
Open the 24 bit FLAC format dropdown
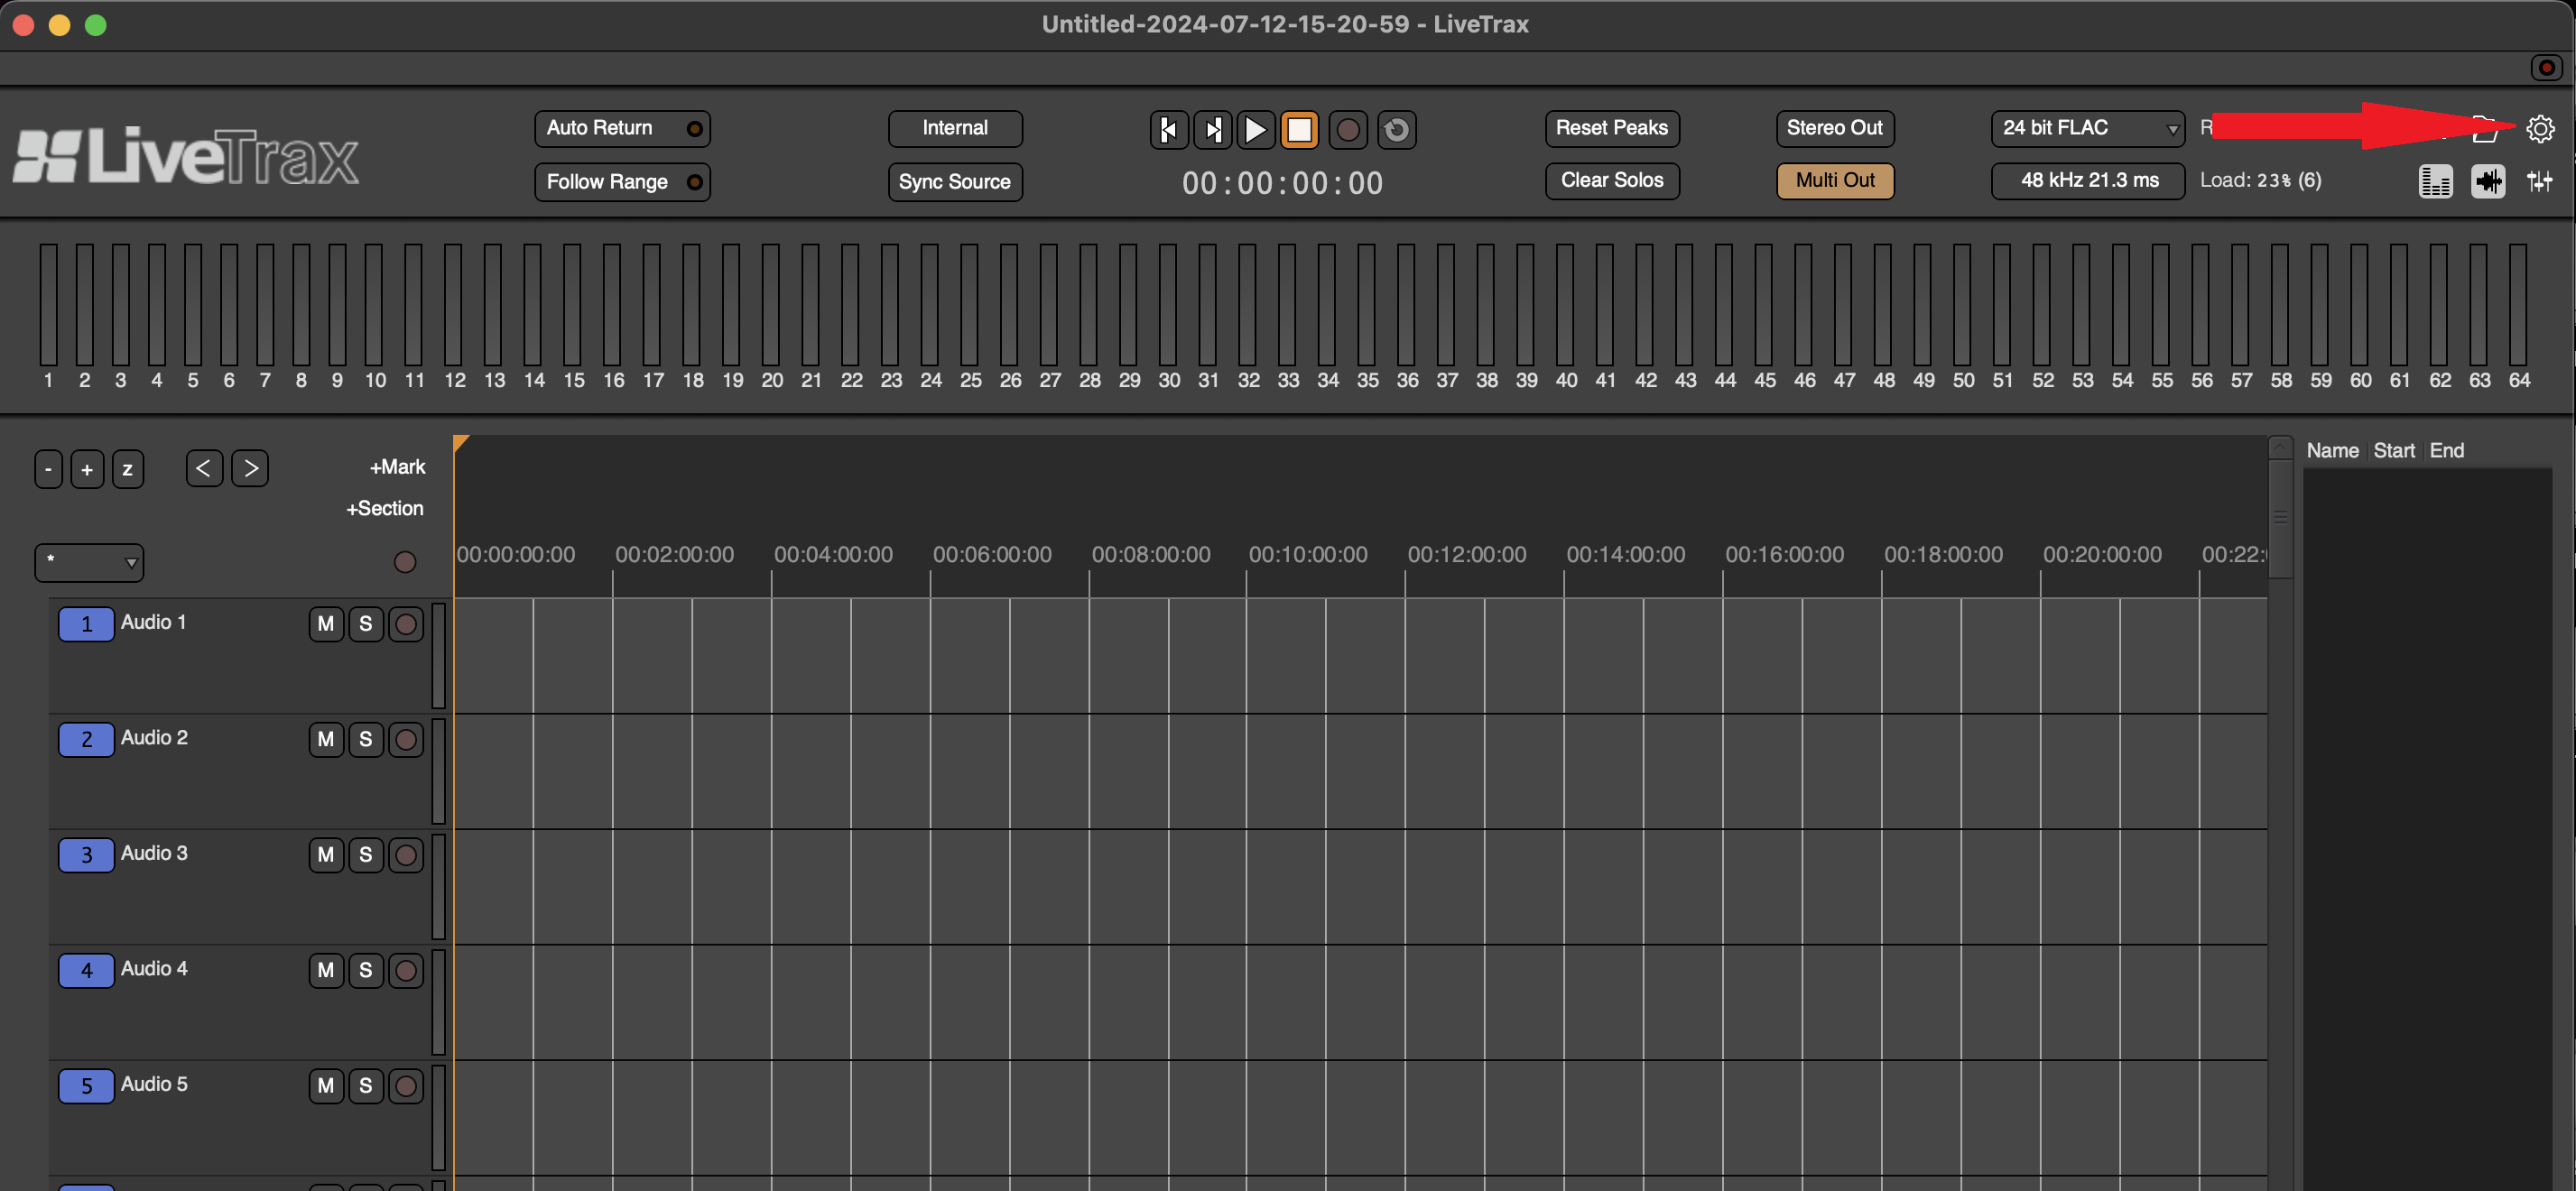tap(2088, 128)
